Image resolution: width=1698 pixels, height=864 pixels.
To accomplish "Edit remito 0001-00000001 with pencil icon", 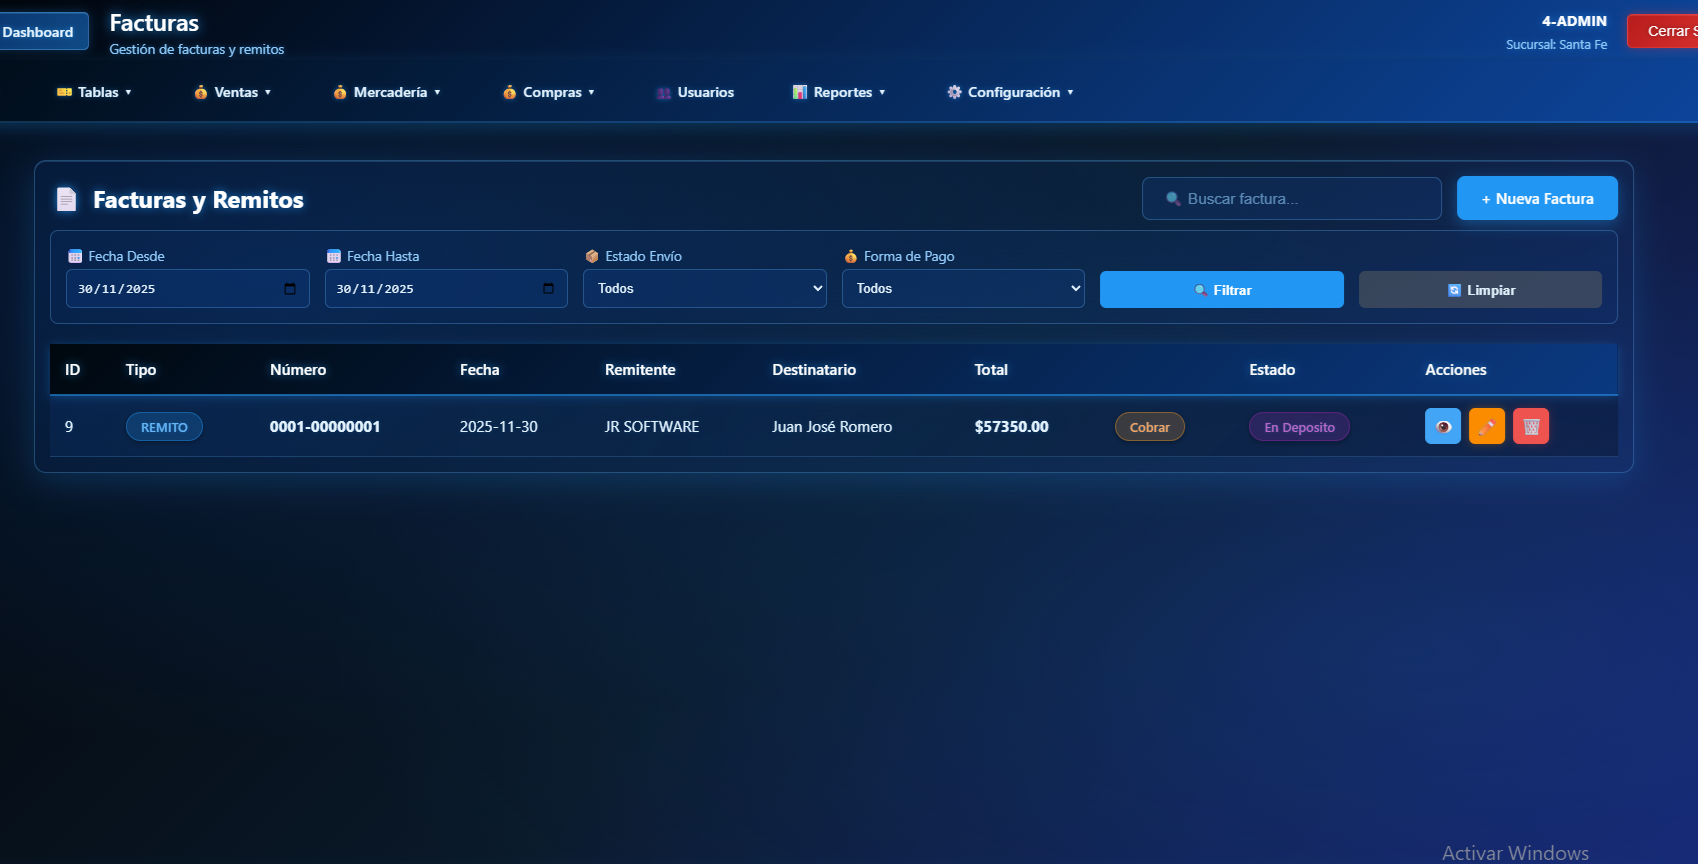I will point(1486,426).
